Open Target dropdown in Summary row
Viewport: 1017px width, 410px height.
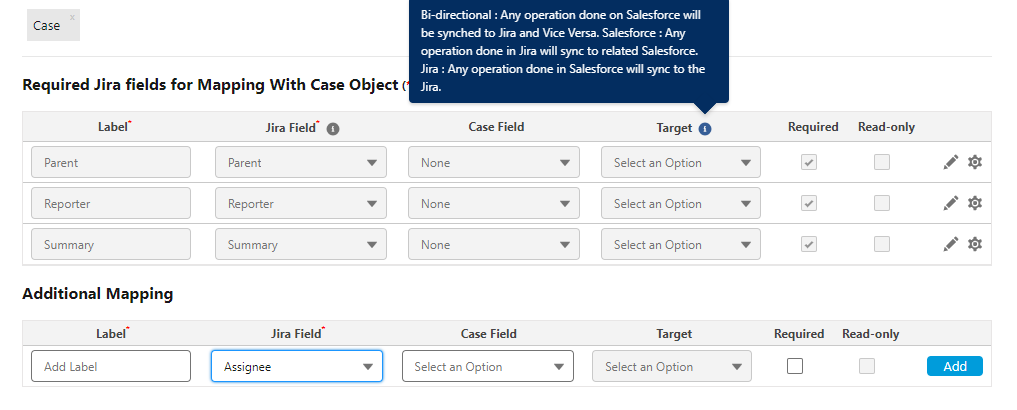click(680, 244)
